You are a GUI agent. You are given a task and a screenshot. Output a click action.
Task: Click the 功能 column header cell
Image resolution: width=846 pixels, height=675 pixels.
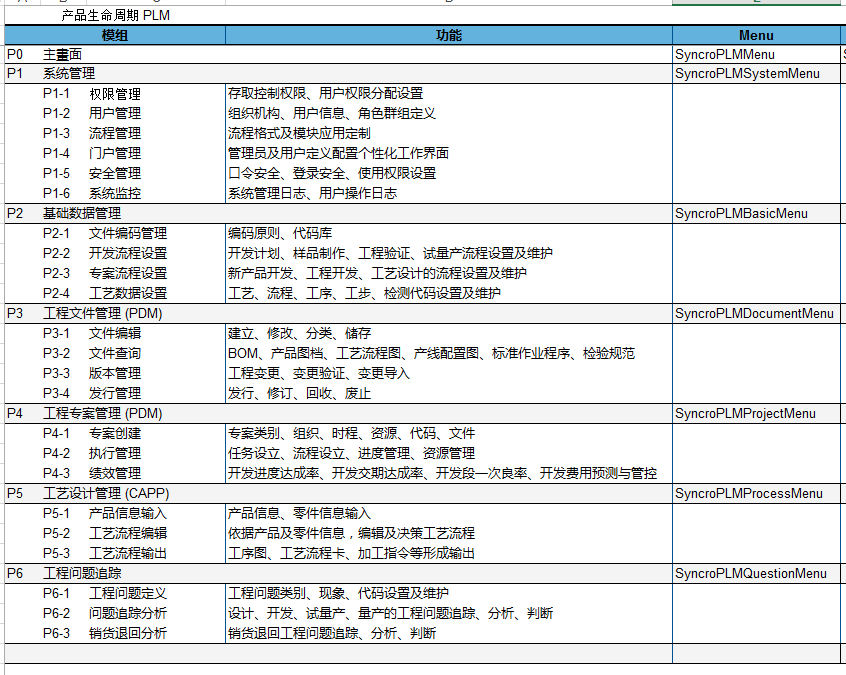pyautogui.click(x=448, y=36)
